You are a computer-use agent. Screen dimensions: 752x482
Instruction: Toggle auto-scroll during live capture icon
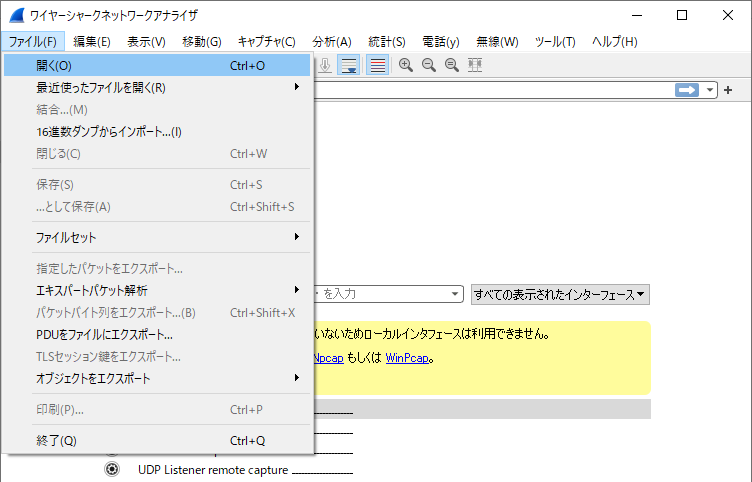coord(349,65)
